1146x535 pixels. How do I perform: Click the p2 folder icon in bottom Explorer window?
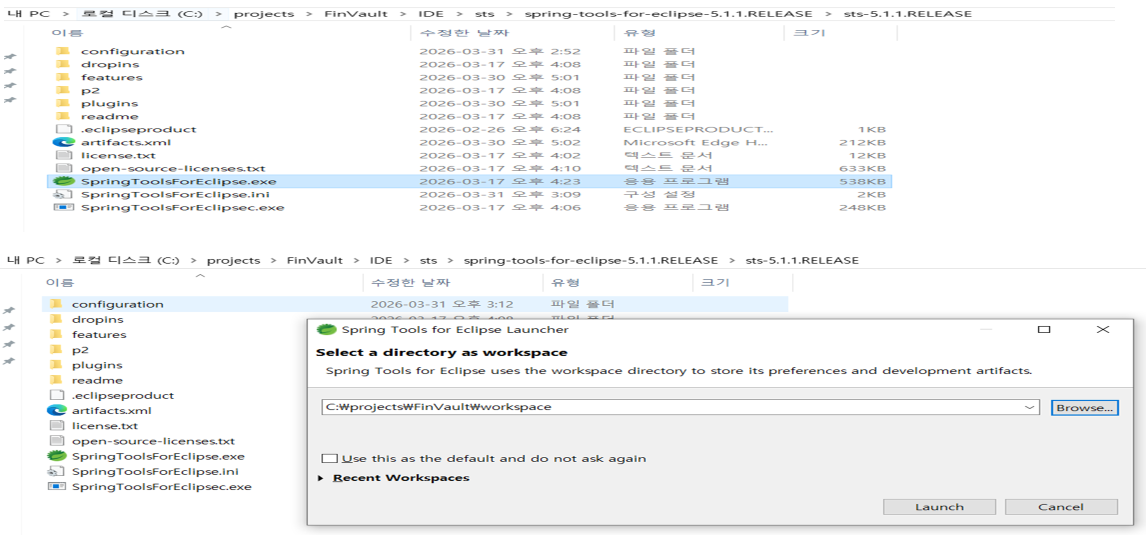pyautogui.click(x=55, y=350)
